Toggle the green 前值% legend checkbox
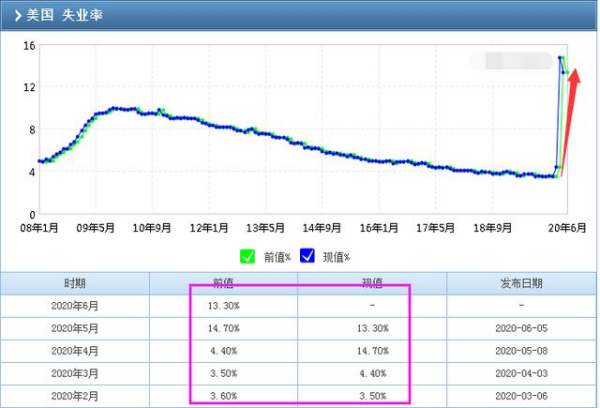The height and width of the screenshot is (408, 600). tap(247, 256)
